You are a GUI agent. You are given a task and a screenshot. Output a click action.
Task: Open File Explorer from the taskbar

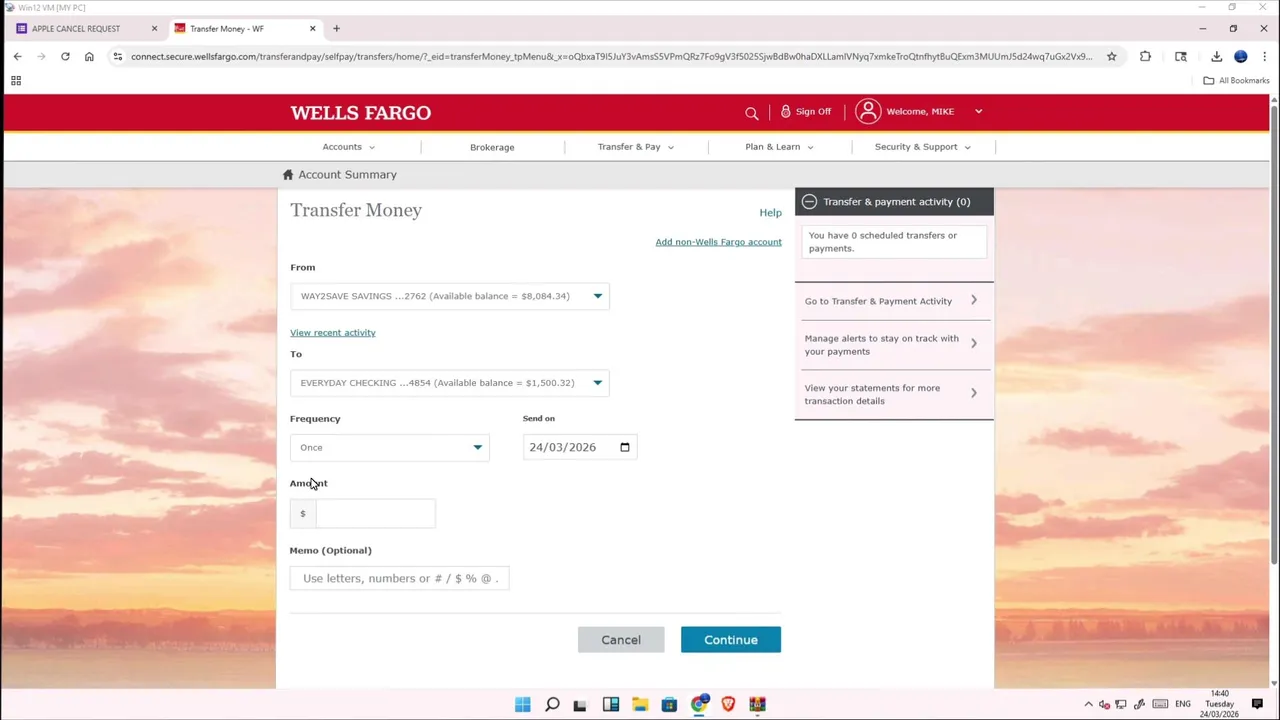tap(640, 705)
